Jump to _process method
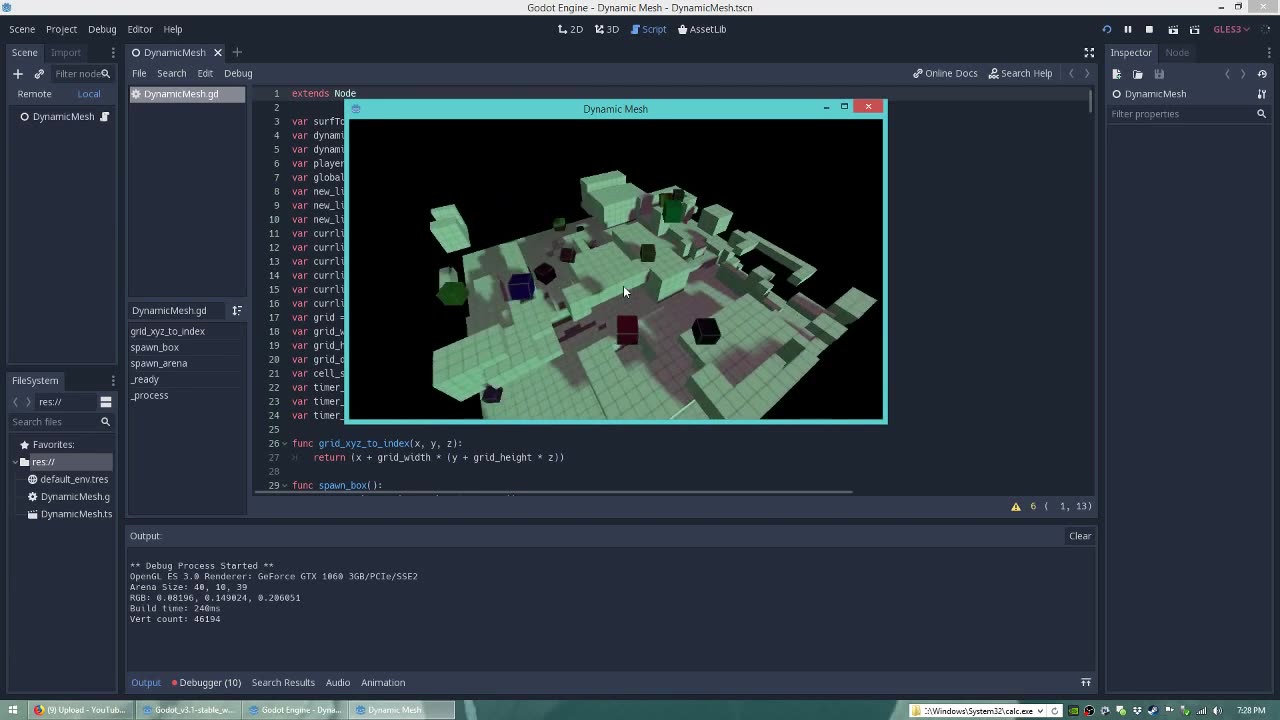 pos(149,395)
